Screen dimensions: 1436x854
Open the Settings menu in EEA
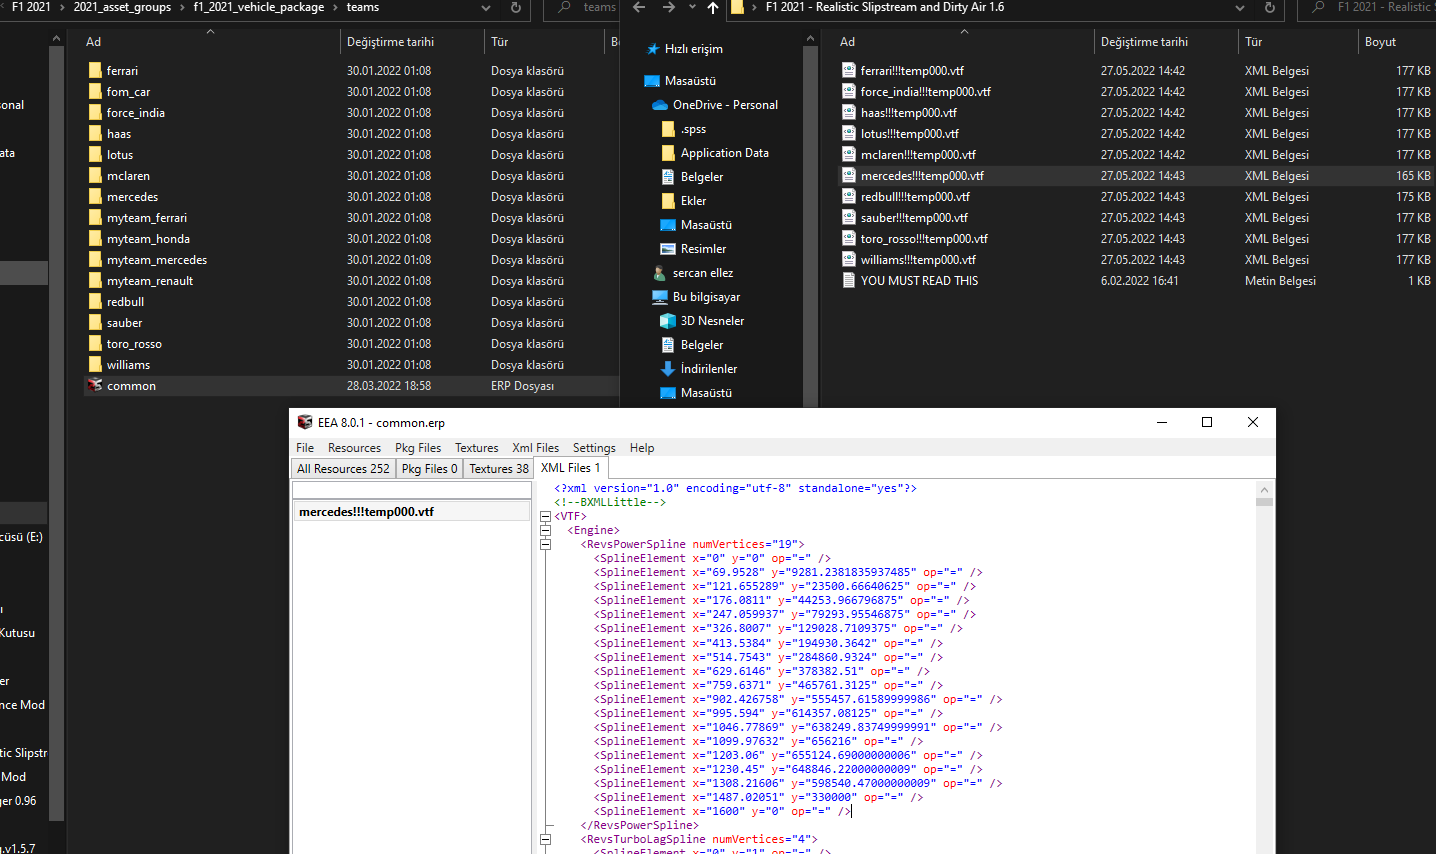(x=594, y=448)
